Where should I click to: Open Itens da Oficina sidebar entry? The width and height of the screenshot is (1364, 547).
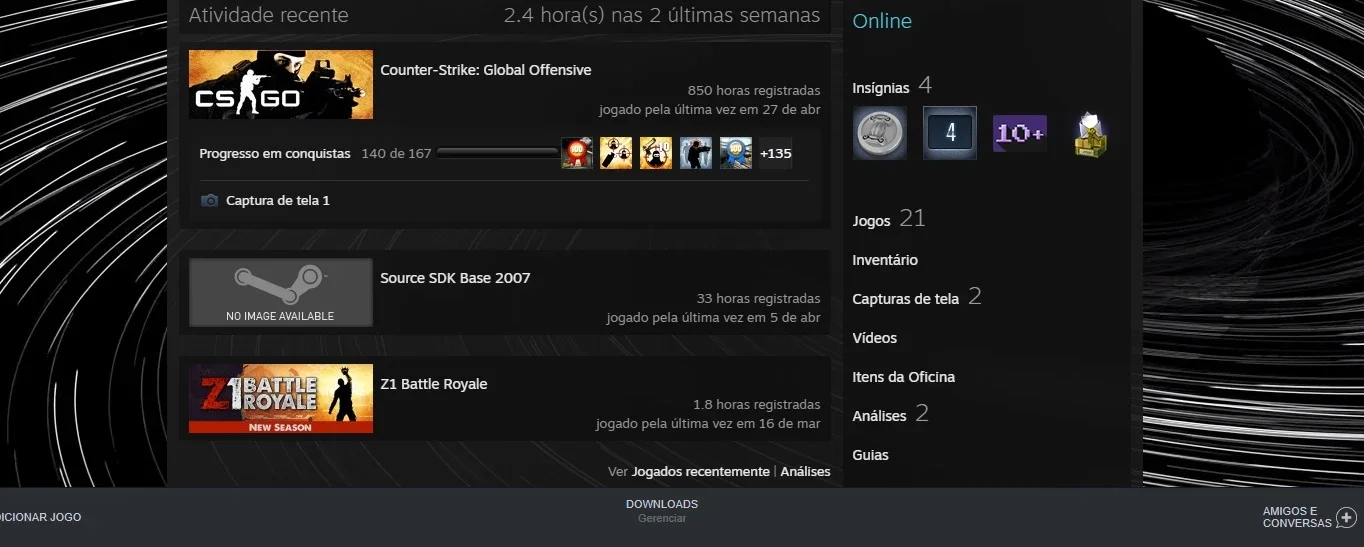tap(904, 377)
